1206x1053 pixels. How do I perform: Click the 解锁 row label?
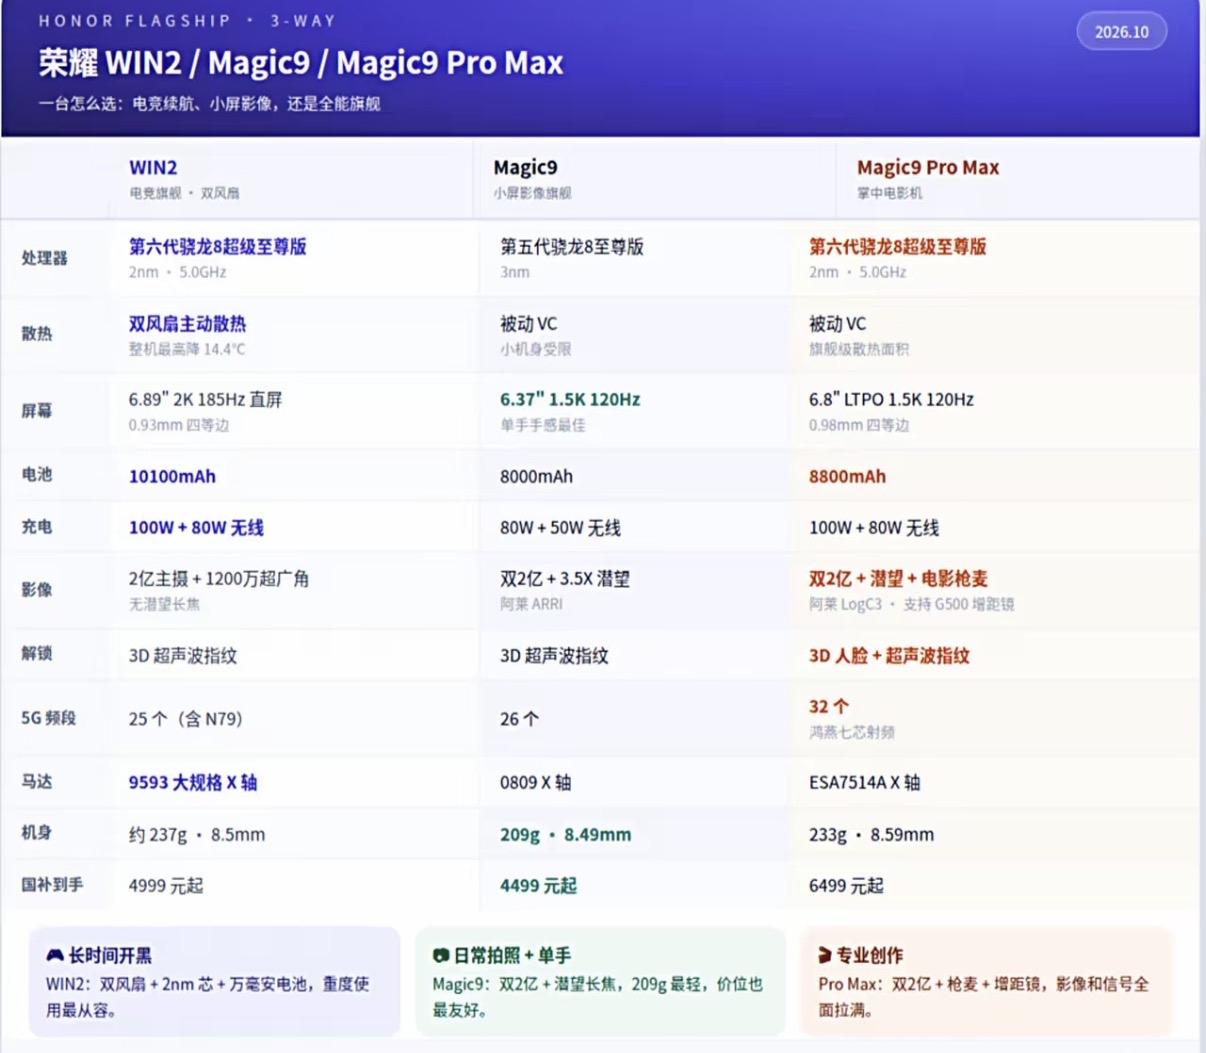click(37, 654)
